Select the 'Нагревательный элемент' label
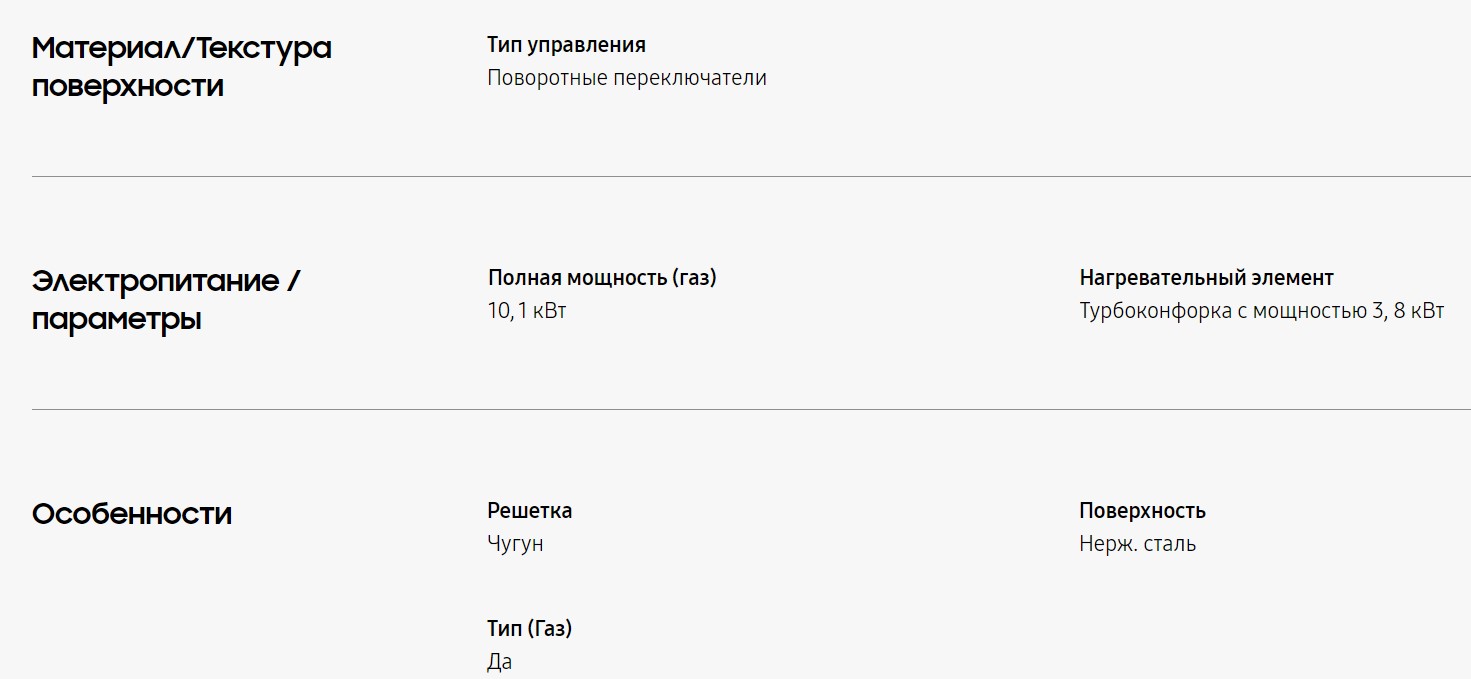Screen dimensions: 1471x679 coord(1206,278)
